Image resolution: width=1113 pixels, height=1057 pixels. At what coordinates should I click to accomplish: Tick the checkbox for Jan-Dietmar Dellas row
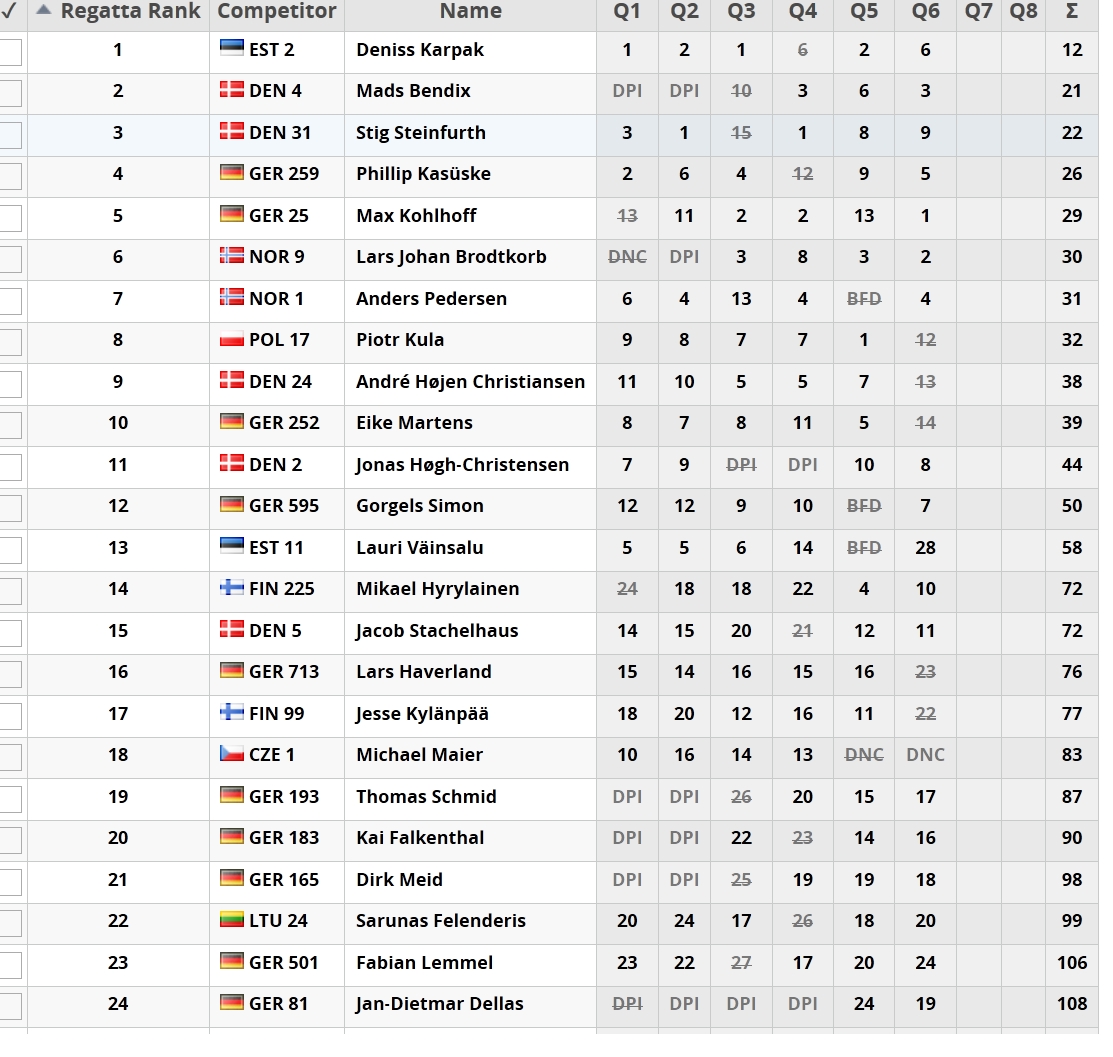click(10, 1007)
